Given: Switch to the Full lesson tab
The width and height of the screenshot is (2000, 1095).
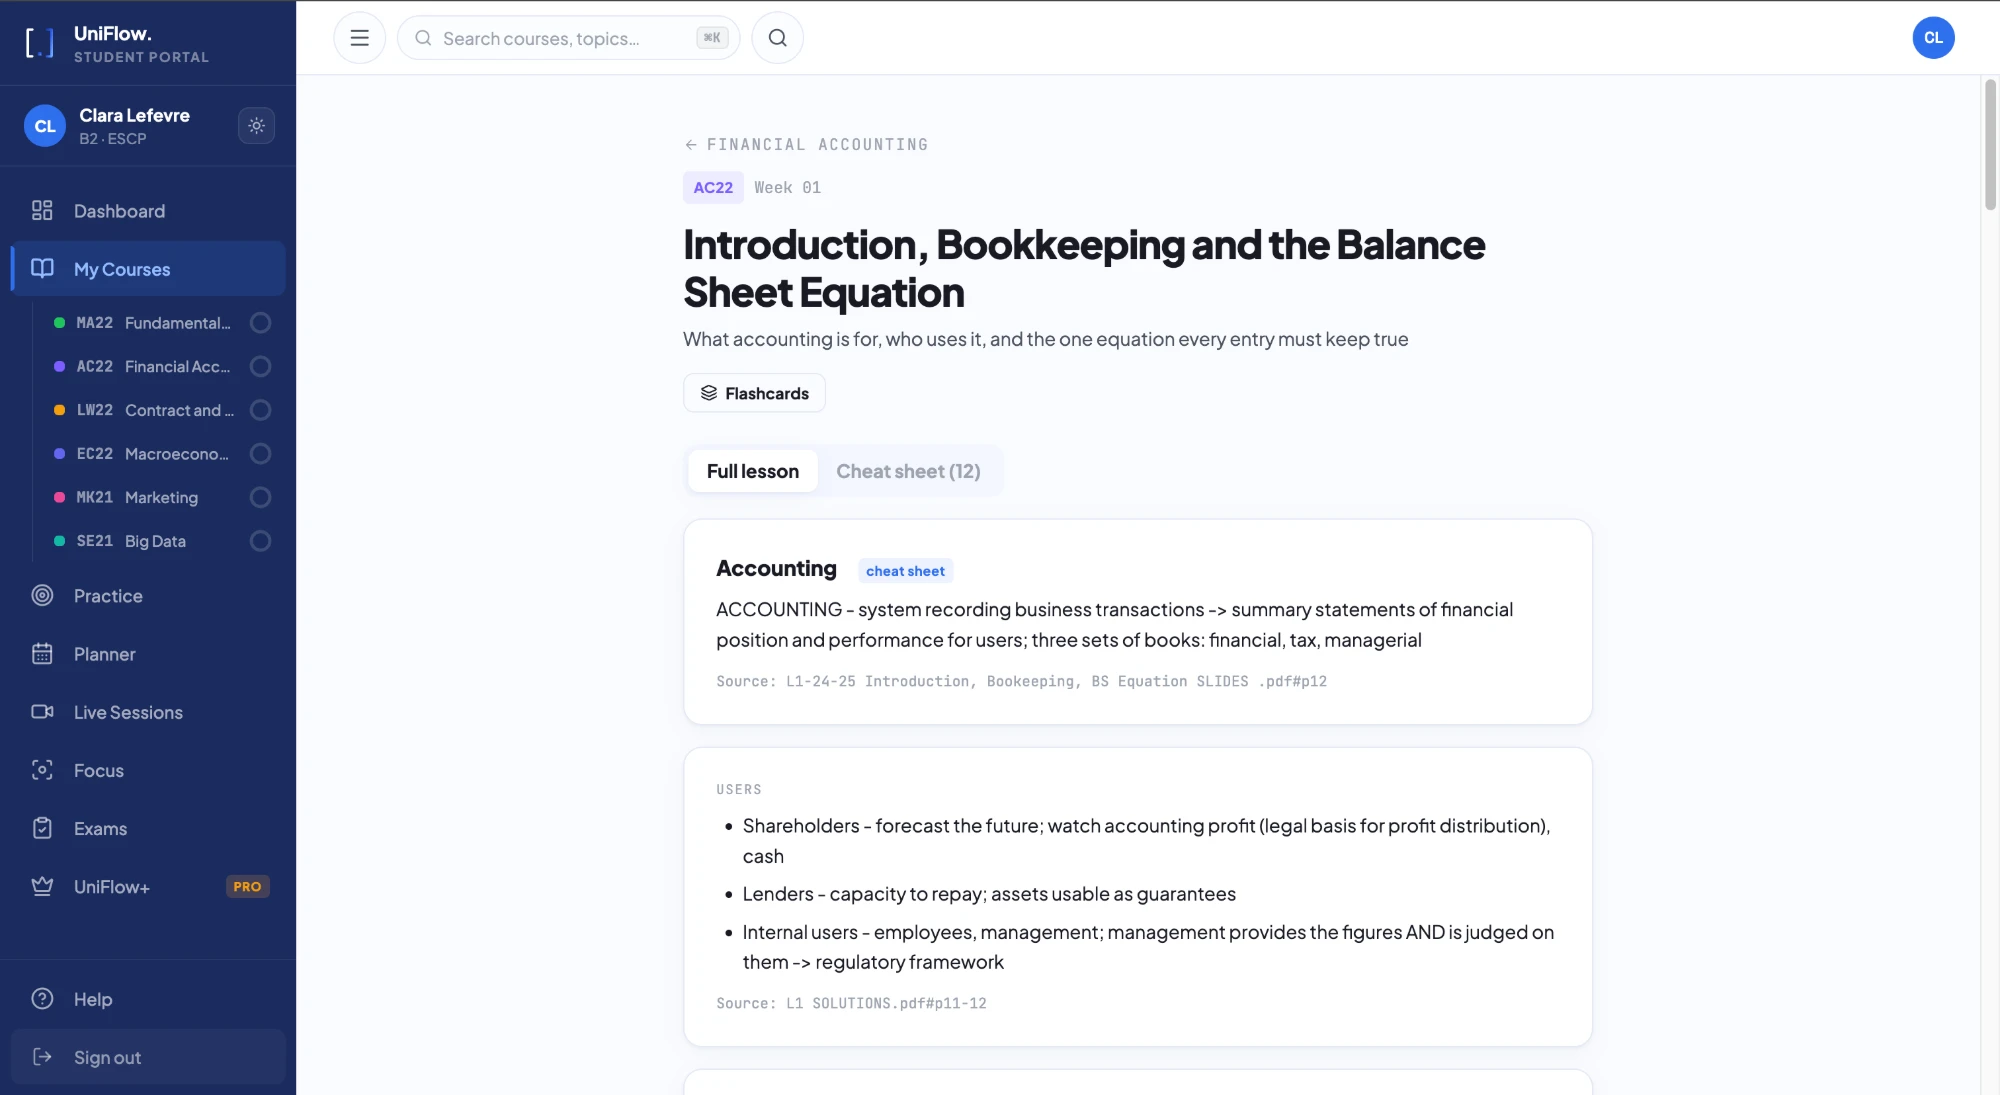Looking at the screenshot, I should pyautogui.click(x=753, y=471).
